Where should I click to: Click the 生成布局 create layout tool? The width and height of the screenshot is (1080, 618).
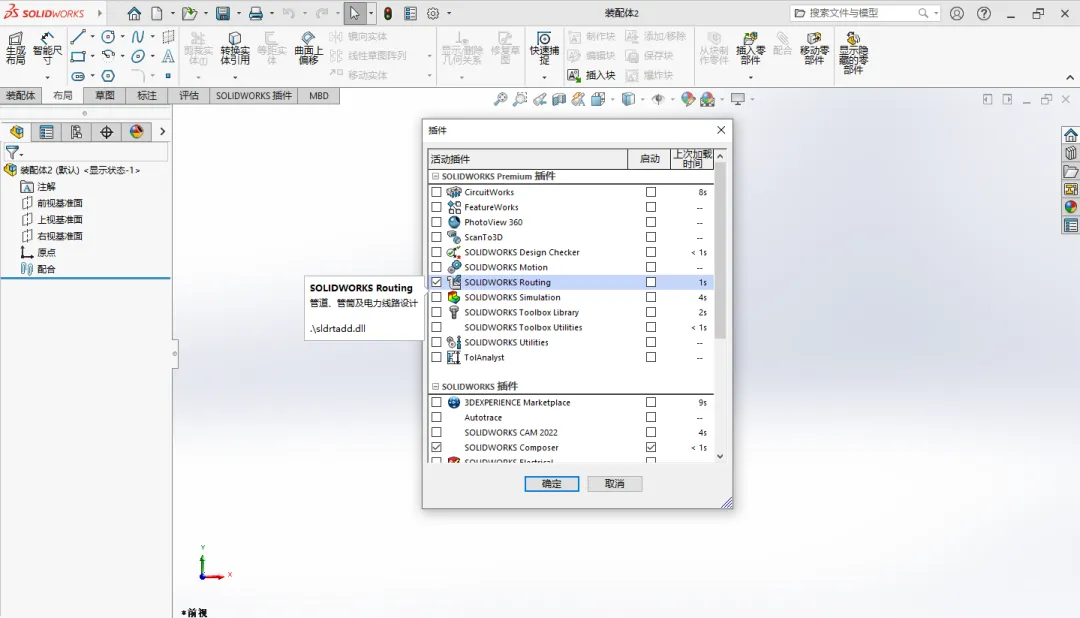(15, 49)
